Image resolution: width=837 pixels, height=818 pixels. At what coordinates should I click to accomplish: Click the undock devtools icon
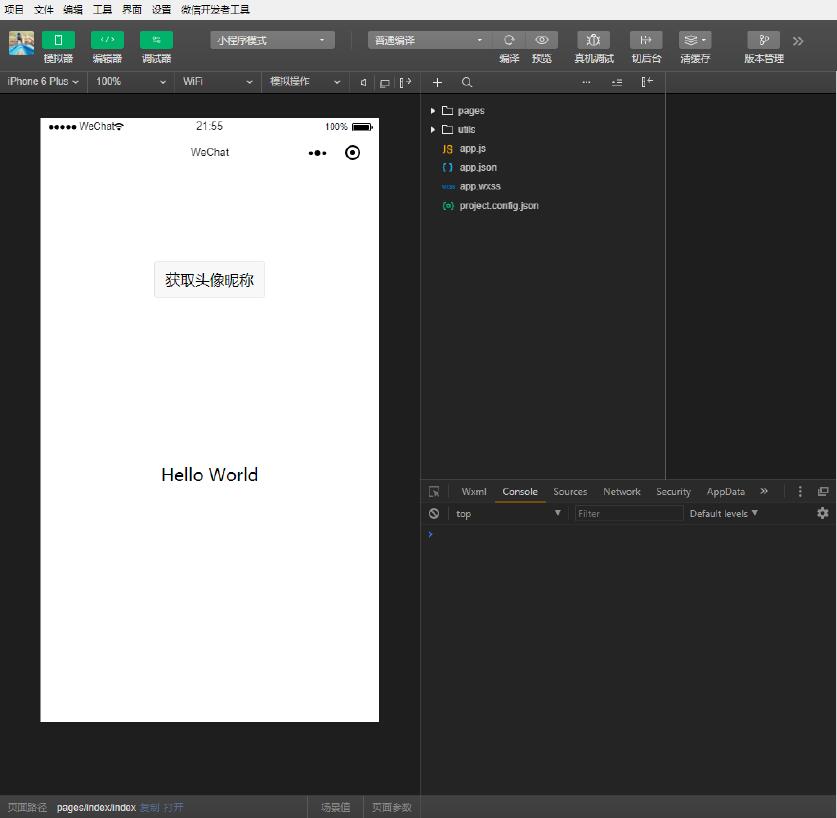823,492
